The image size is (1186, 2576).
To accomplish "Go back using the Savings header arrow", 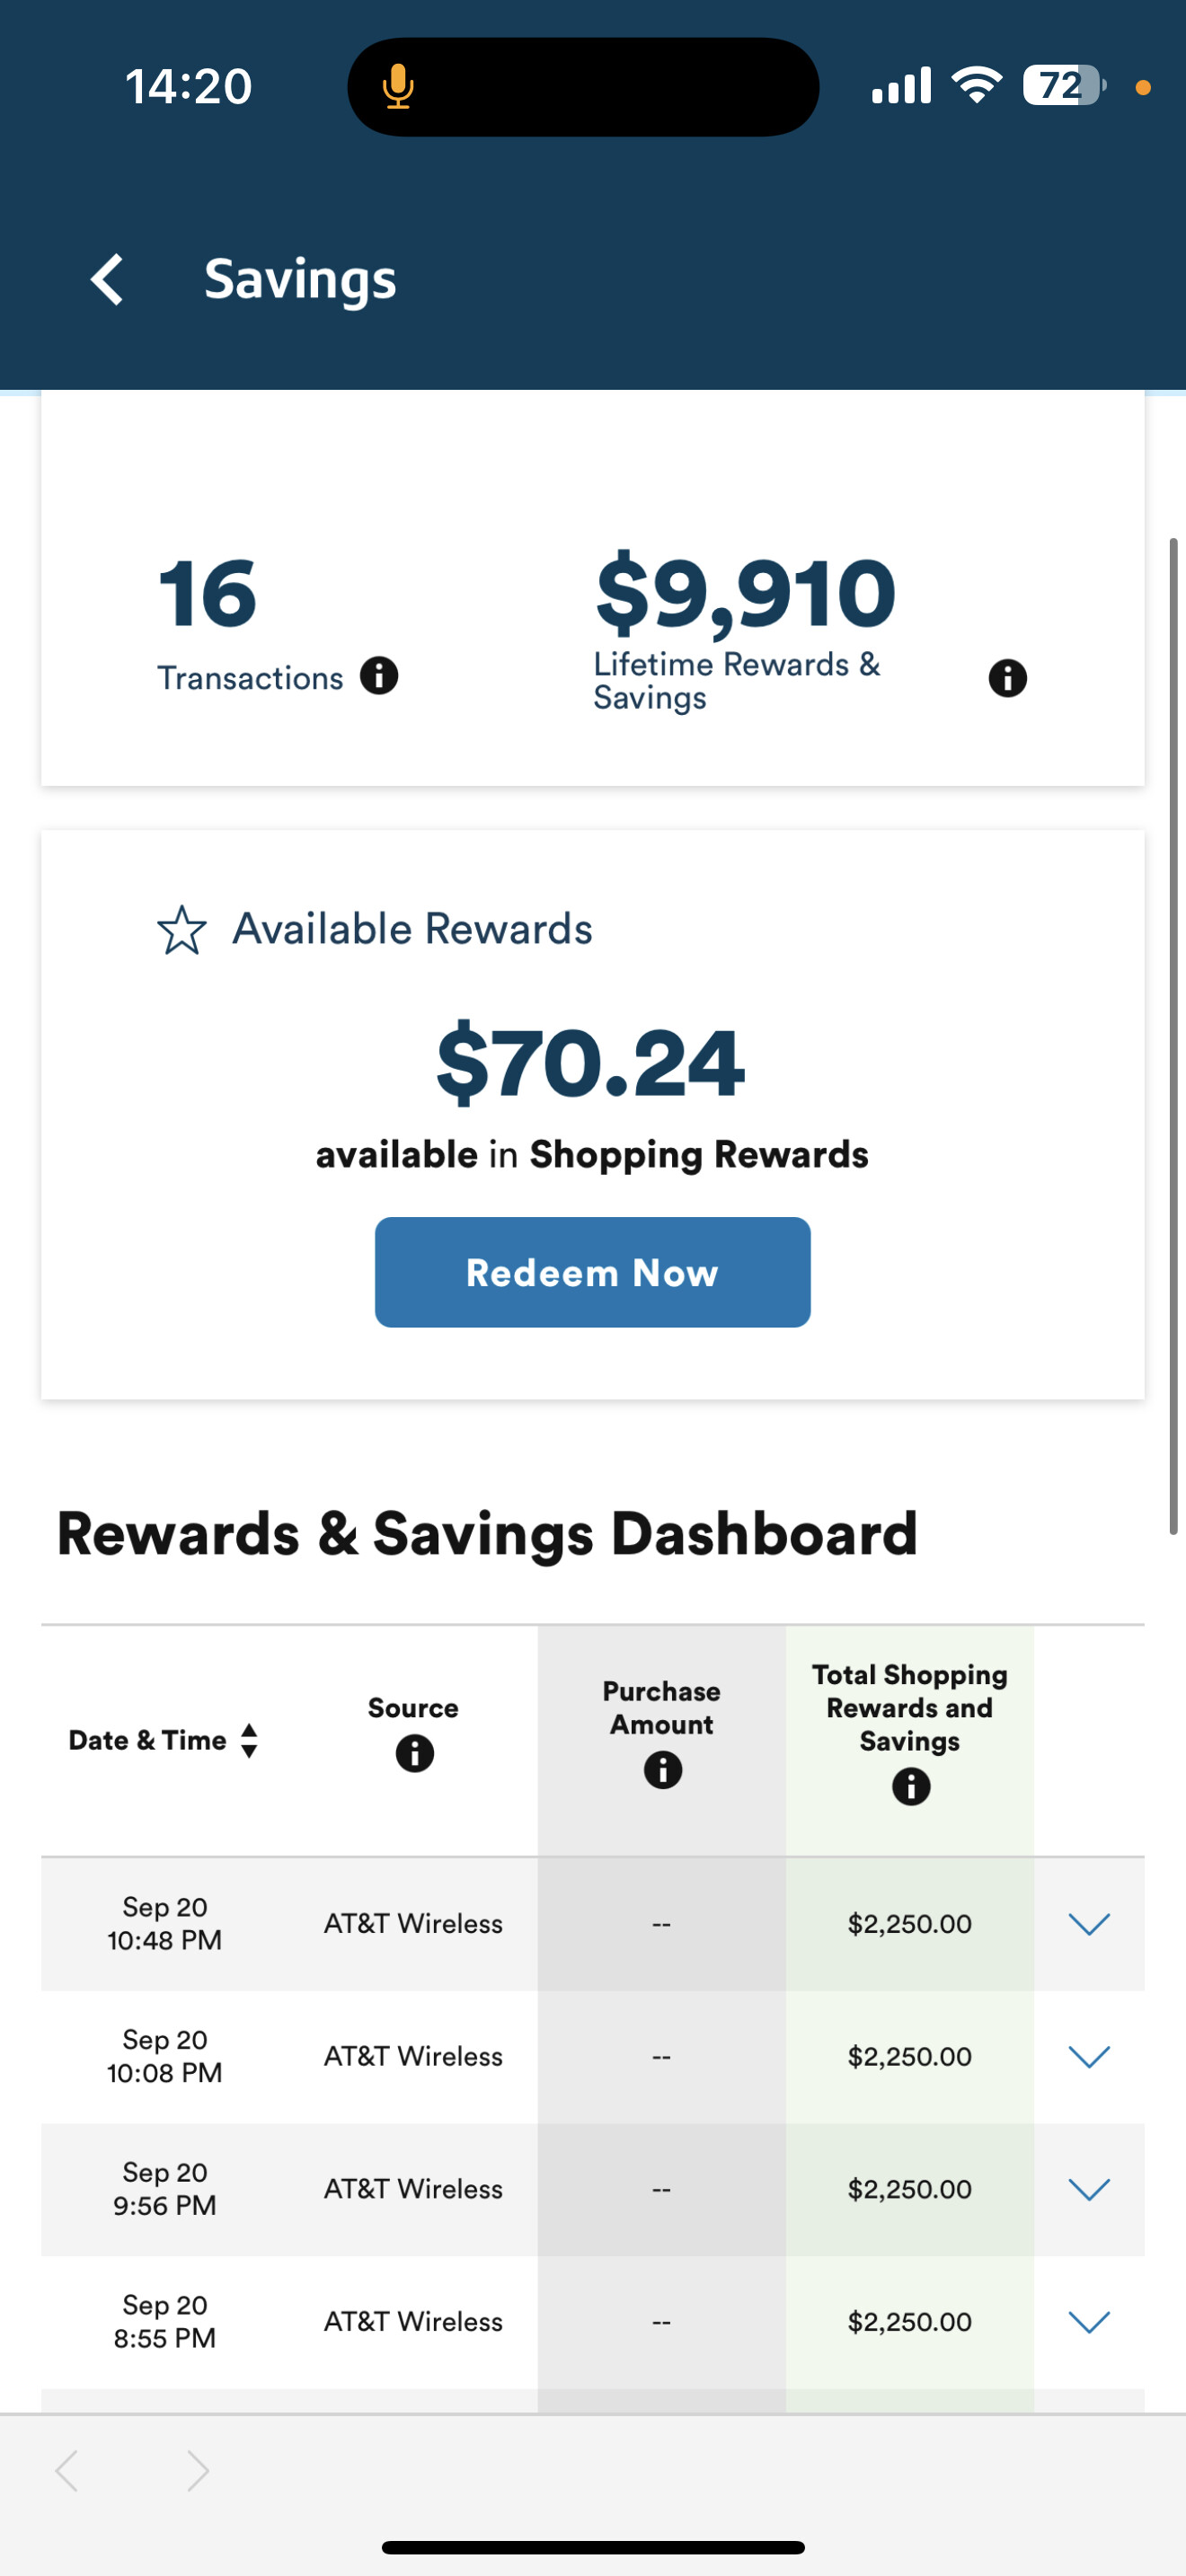I will (107, 279).
